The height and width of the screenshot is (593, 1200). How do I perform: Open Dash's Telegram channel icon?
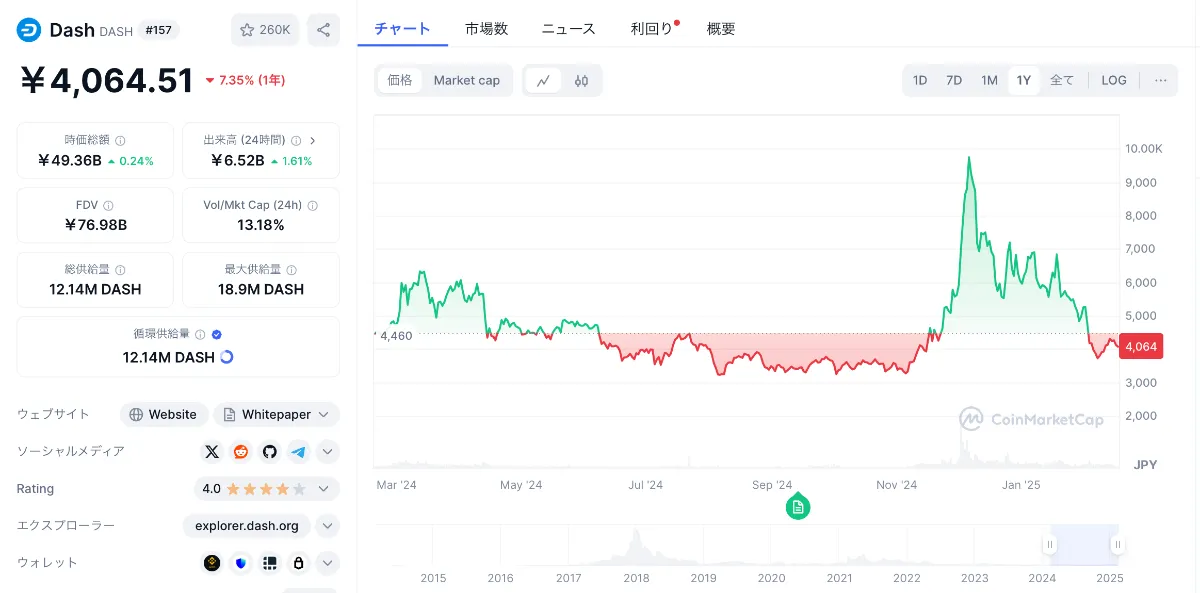(x=296, y=451)
